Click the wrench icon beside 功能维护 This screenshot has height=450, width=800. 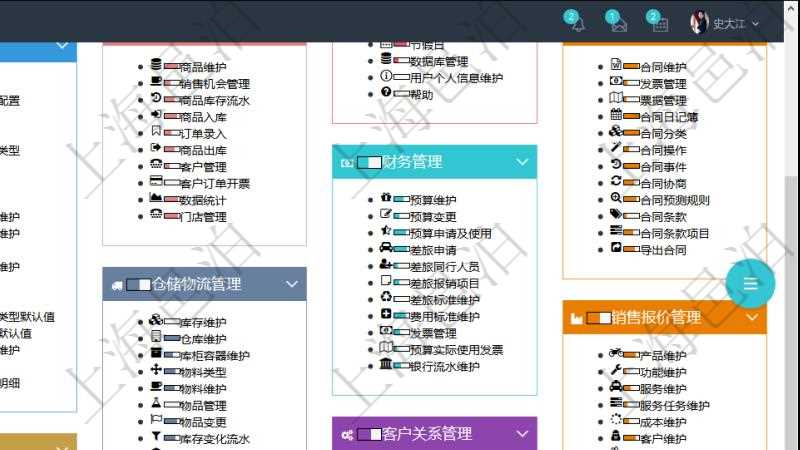click(x=616, y=369)
